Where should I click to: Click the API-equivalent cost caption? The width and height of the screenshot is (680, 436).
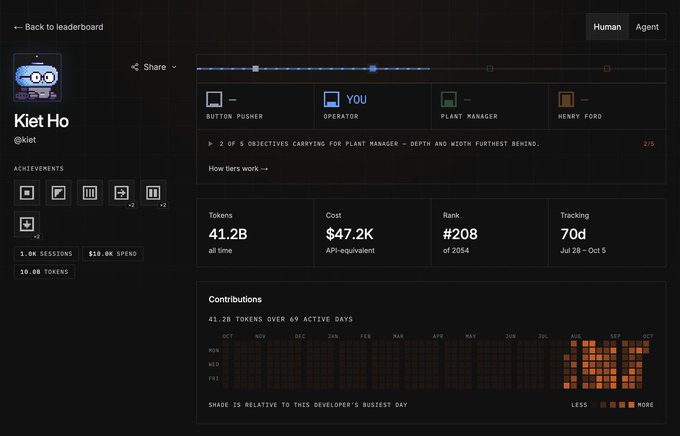tap(350, 250)
